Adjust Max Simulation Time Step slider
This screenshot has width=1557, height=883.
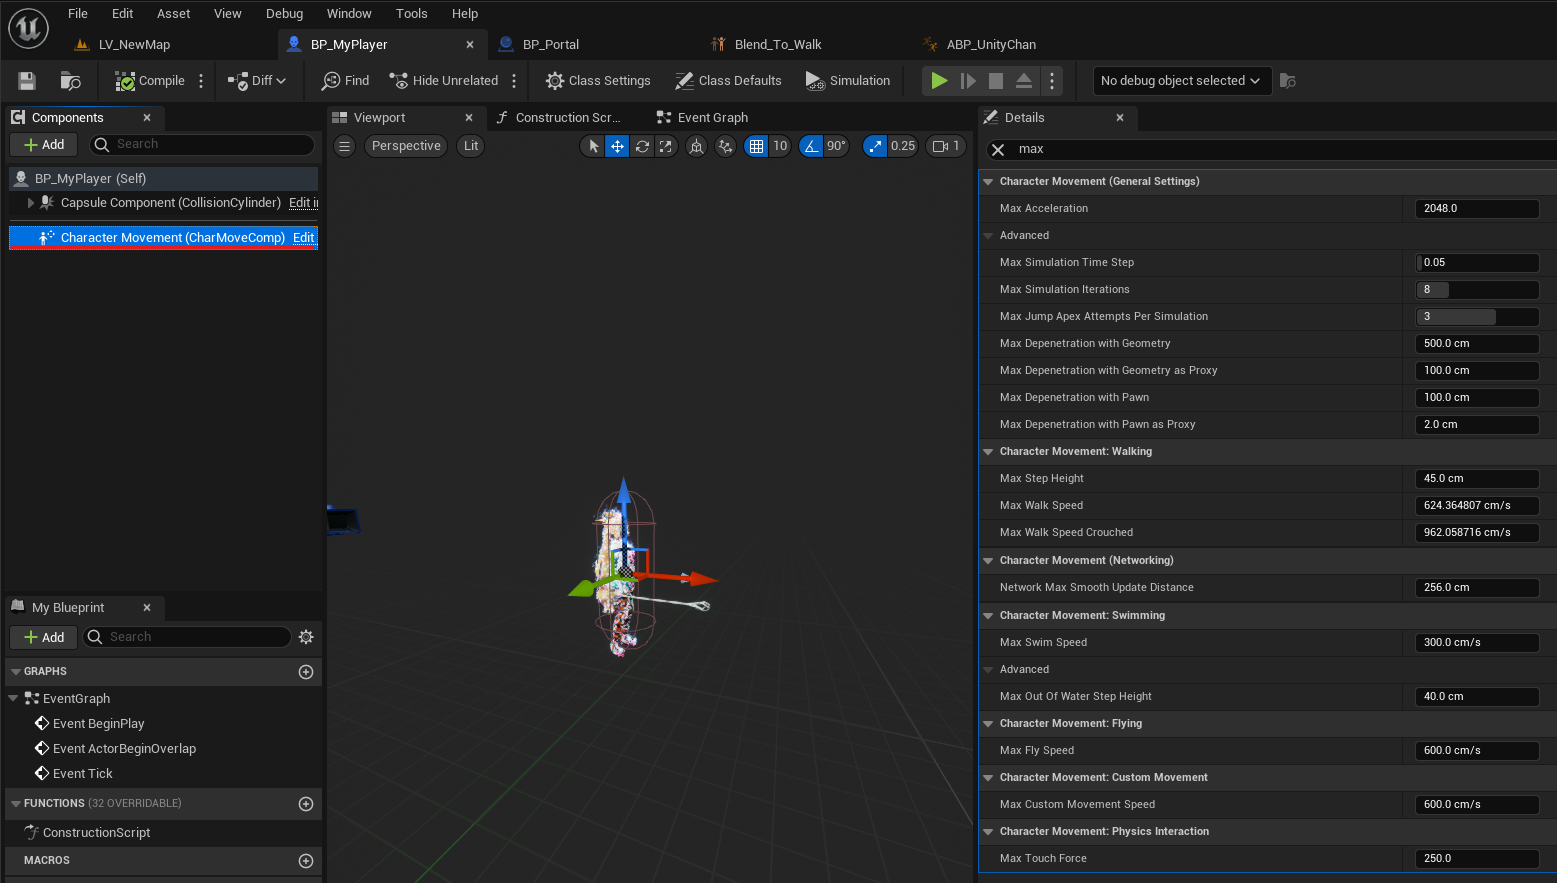(1477, 263)
